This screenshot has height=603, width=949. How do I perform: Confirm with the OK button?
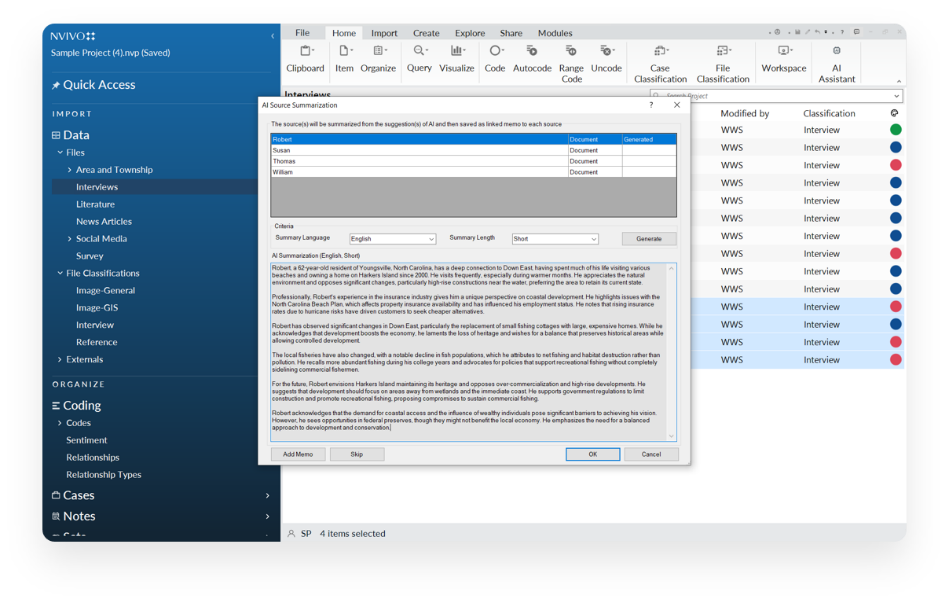click(x=593, y=454)
